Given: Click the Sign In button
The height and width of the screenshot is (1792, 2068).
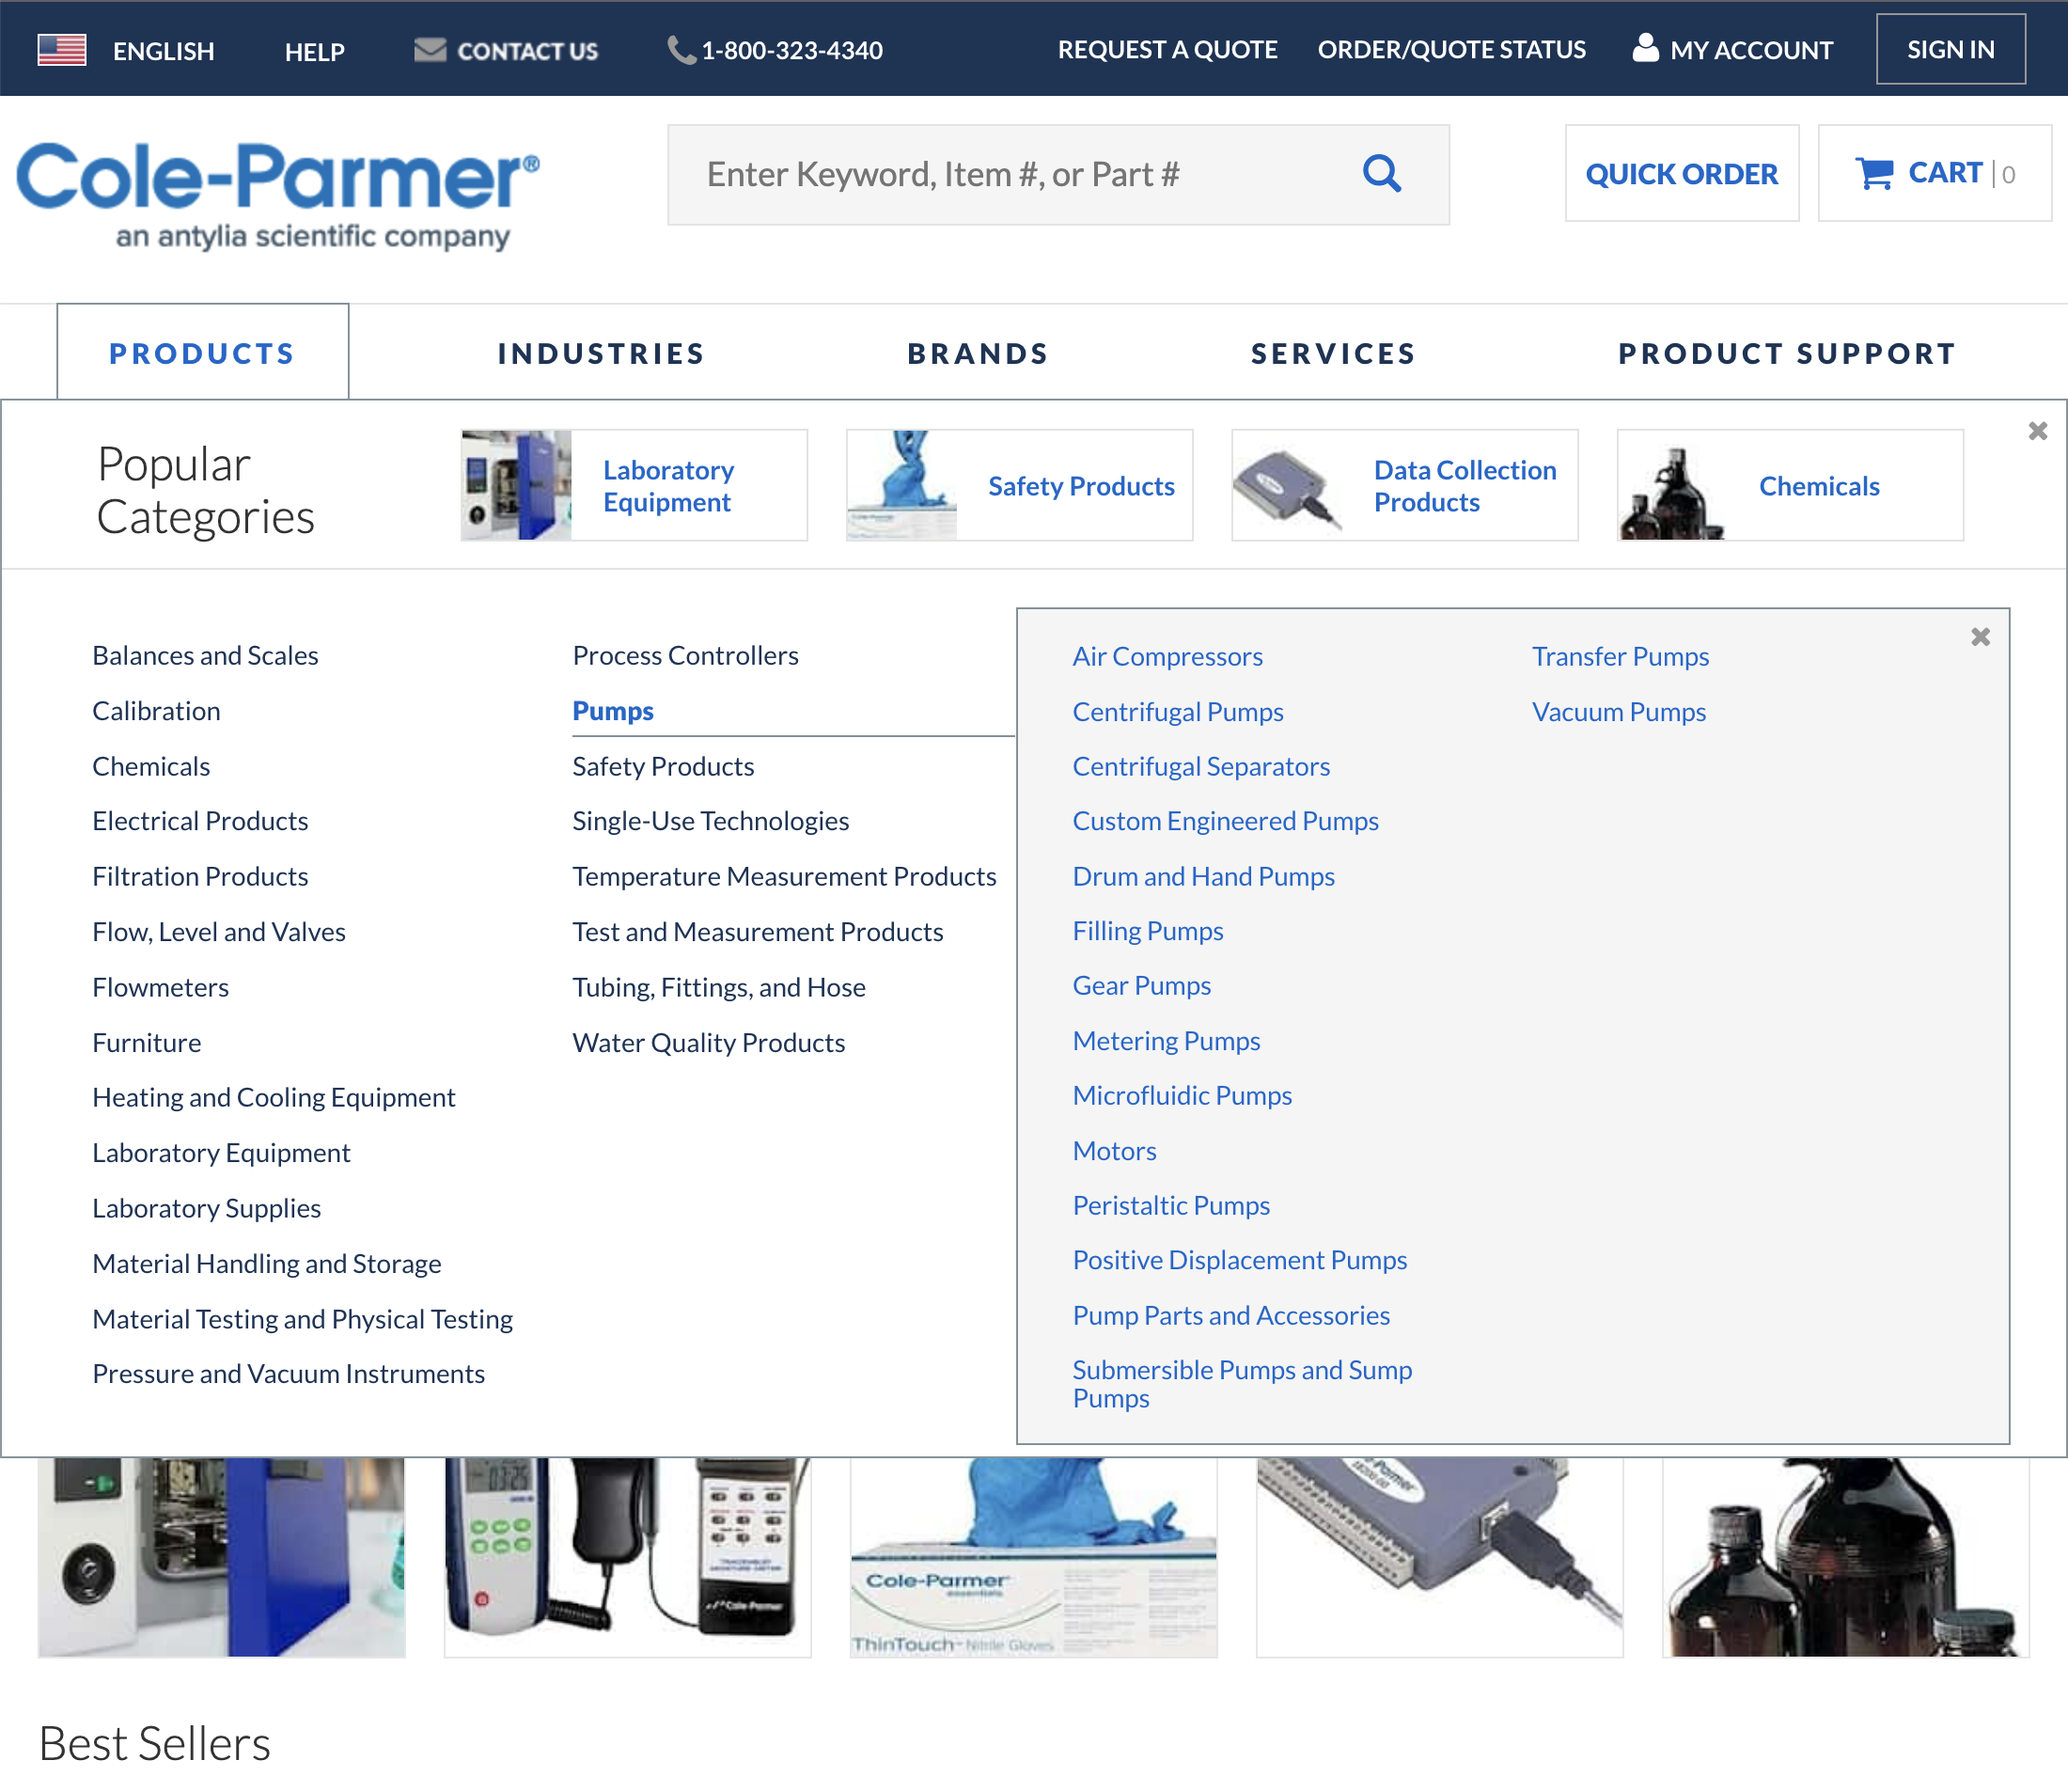Looking at the screenshot, I should pos(1950,48).
